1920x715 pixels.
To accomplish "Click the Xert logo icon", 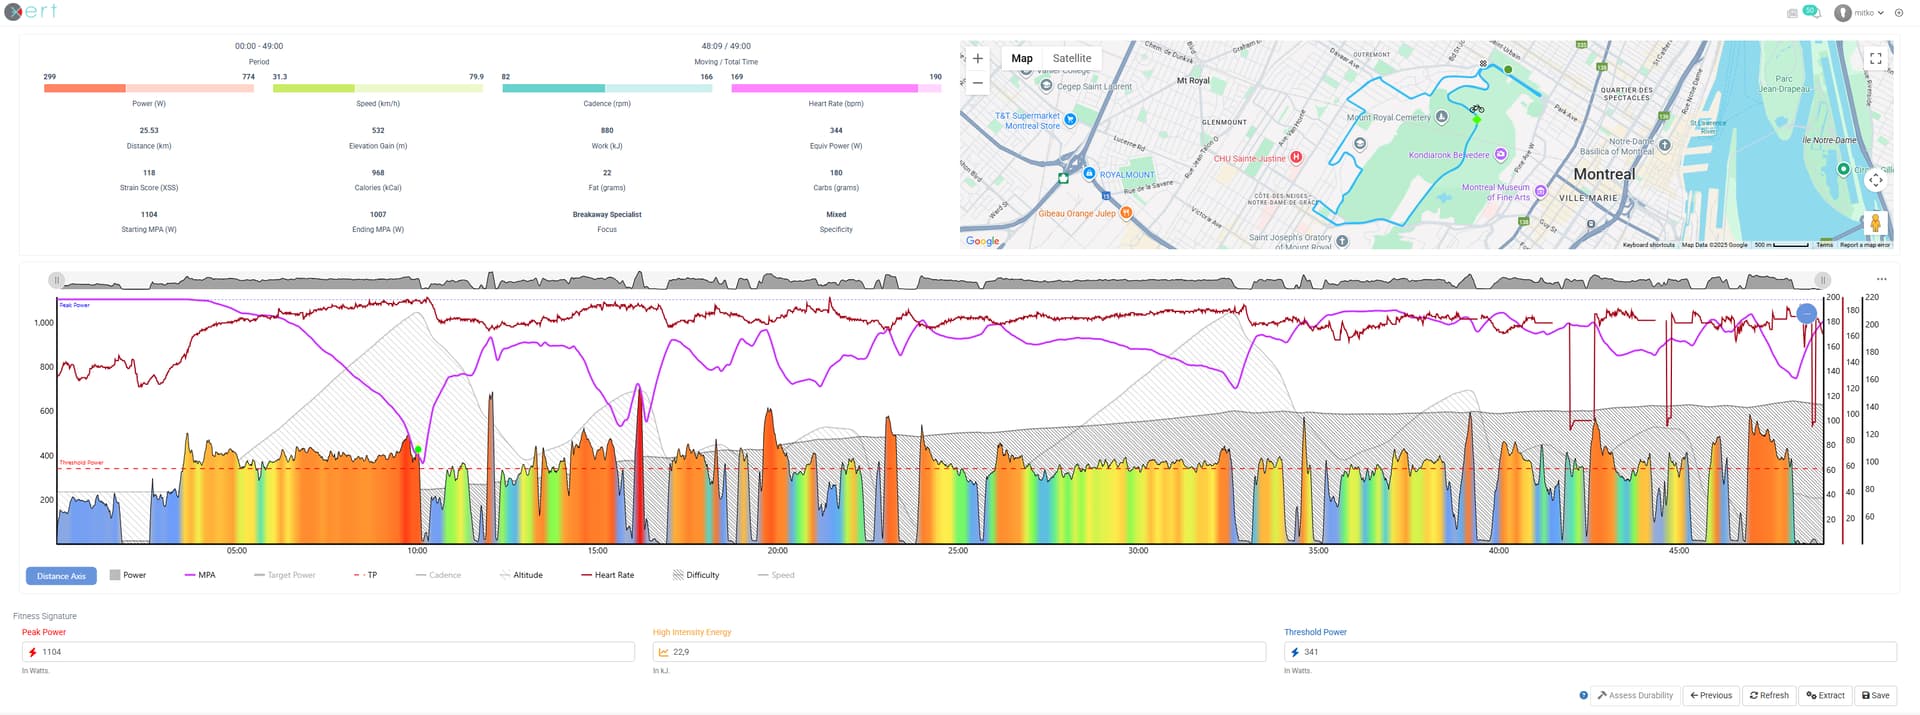I will click(14, 12).
